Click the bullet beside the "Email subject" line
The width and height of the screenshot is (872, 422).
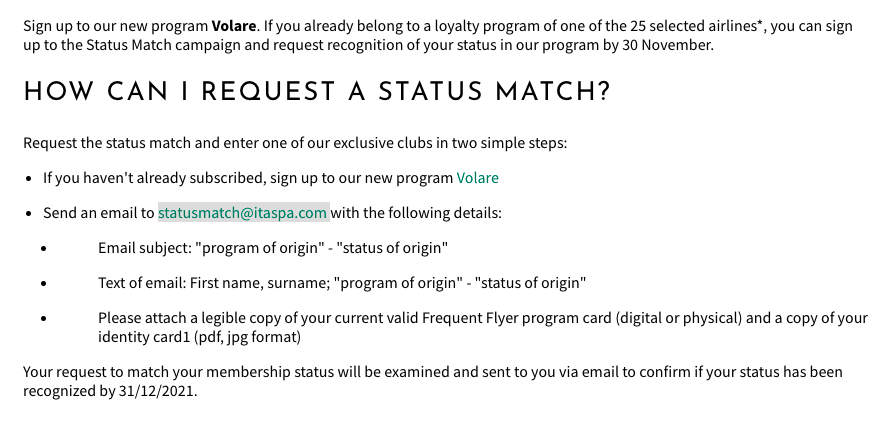point(46,248)
